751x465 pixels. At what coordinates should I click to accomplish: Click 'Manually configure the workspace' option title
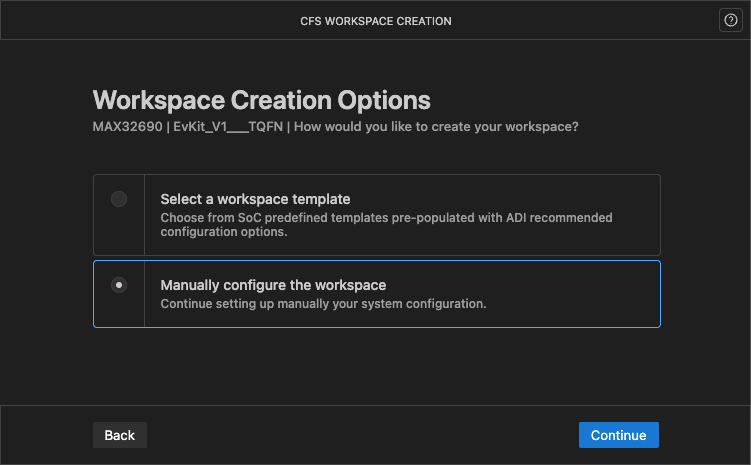(273, 285)
